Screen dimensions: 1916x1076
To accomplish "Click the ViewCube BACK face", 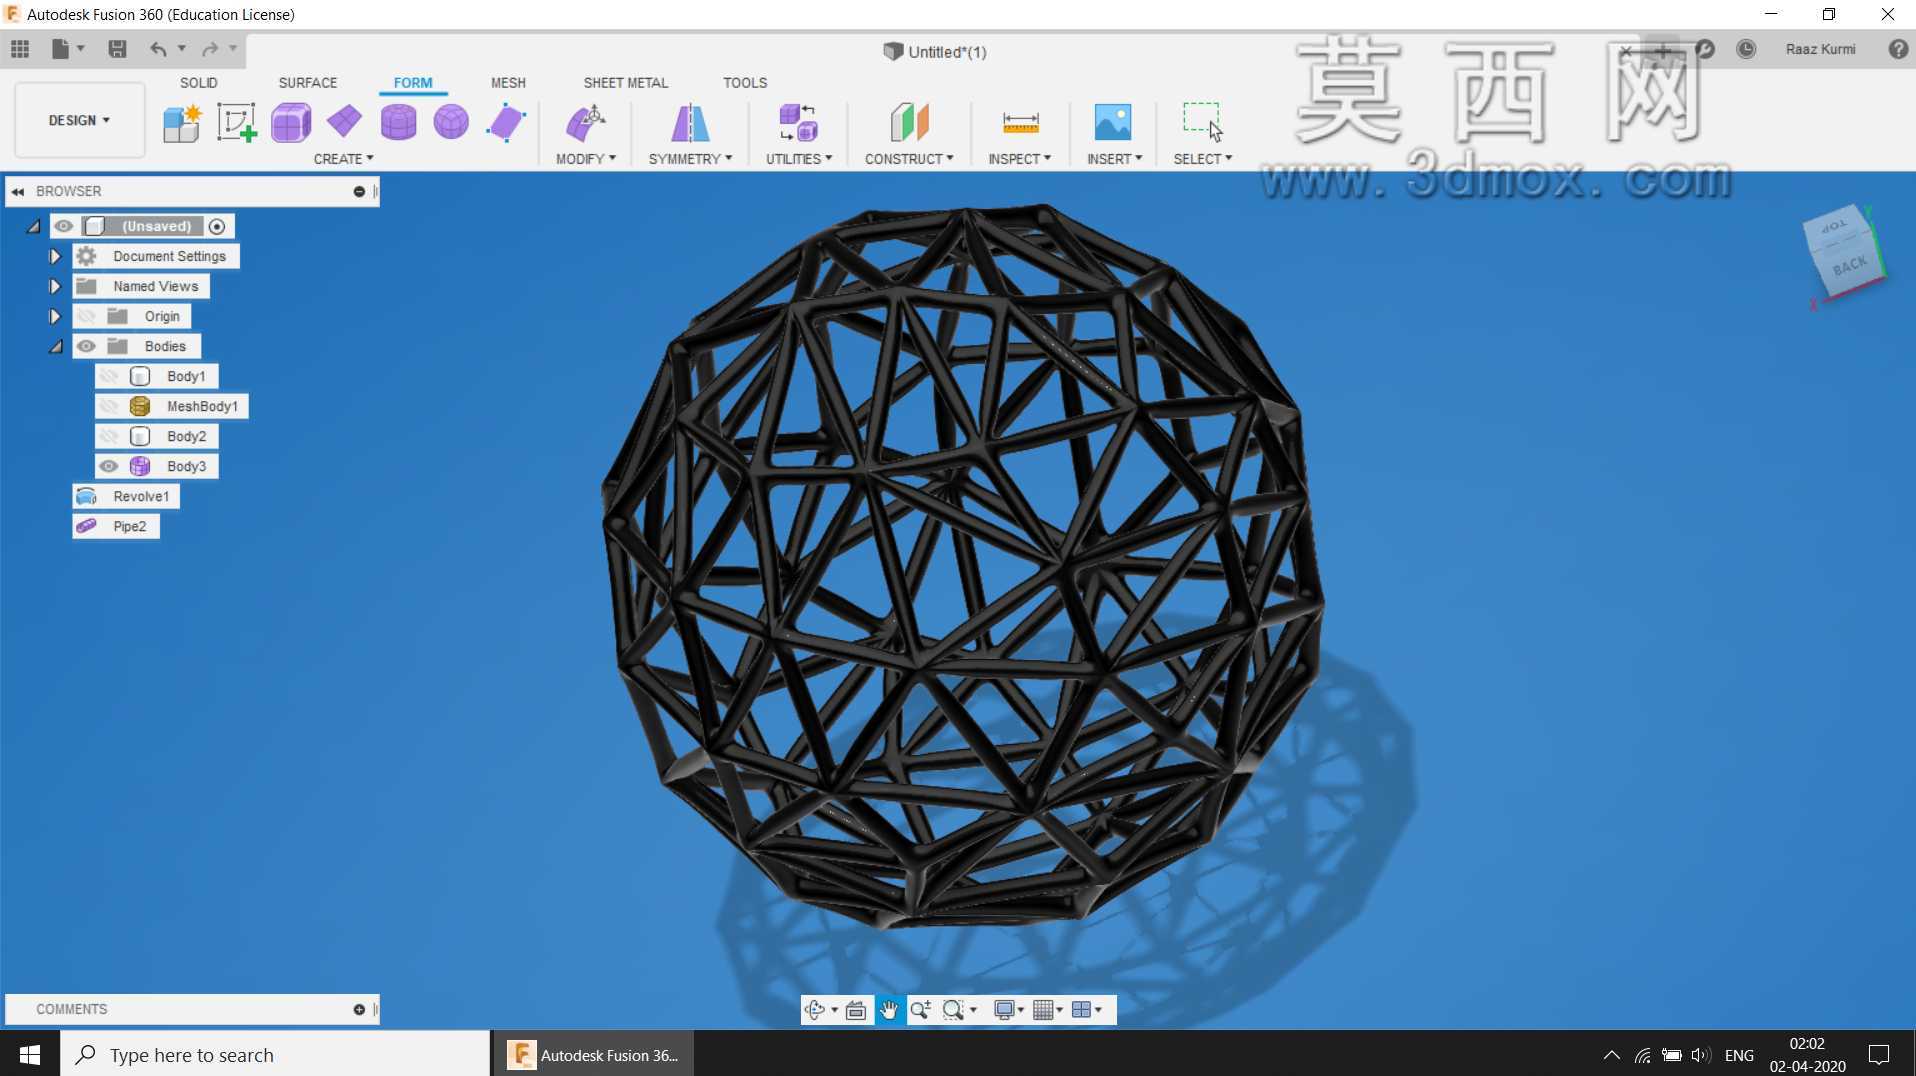I will (1849, 266).
